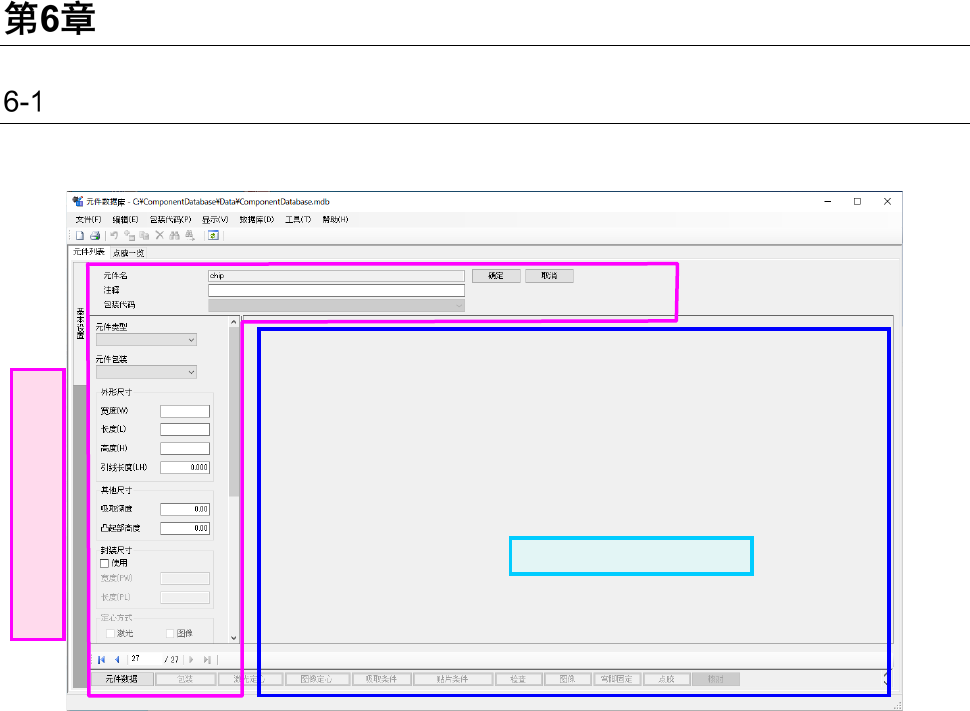Go to first record navigation arrow
Viewport: 970px width, 711px height.
(101, 660)
